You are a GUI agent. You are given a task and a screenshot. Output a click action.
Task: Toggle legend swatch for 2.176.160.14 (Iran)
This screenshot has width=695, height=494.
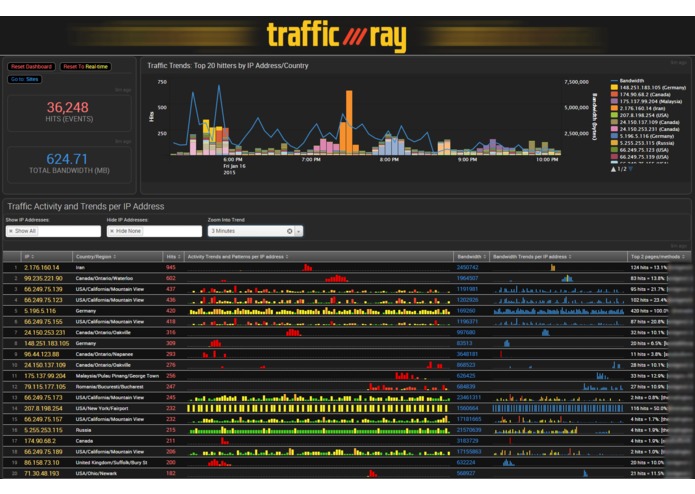click(x=614, y=108)
